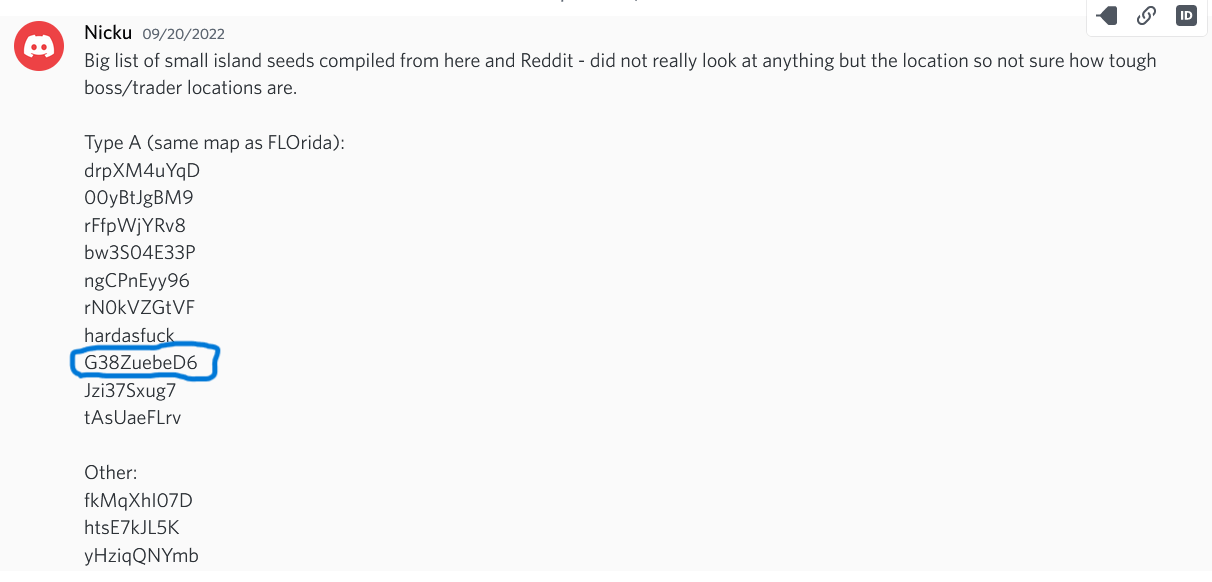Click the circled seed G38ZuebeD6
Screen dimensions: 1212x582
(x=141, y=363)
